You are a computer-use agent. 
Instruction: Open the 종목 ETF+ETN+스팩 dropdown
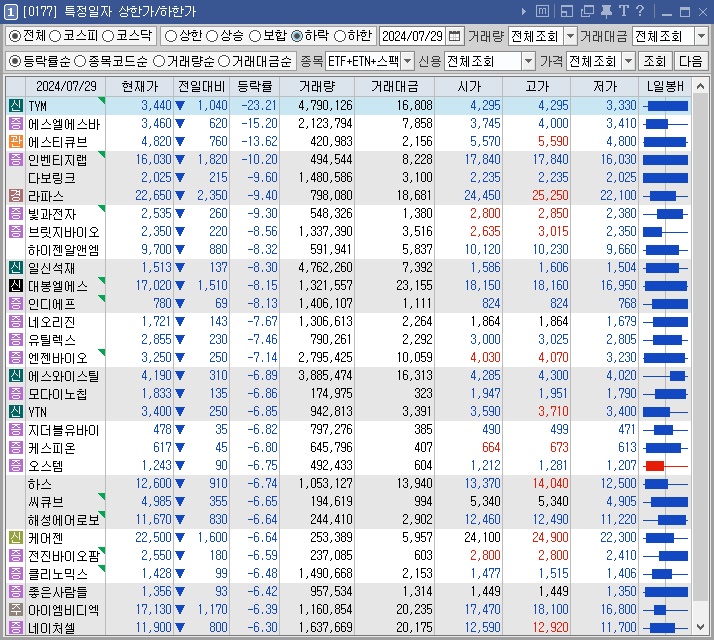(408, 61)
